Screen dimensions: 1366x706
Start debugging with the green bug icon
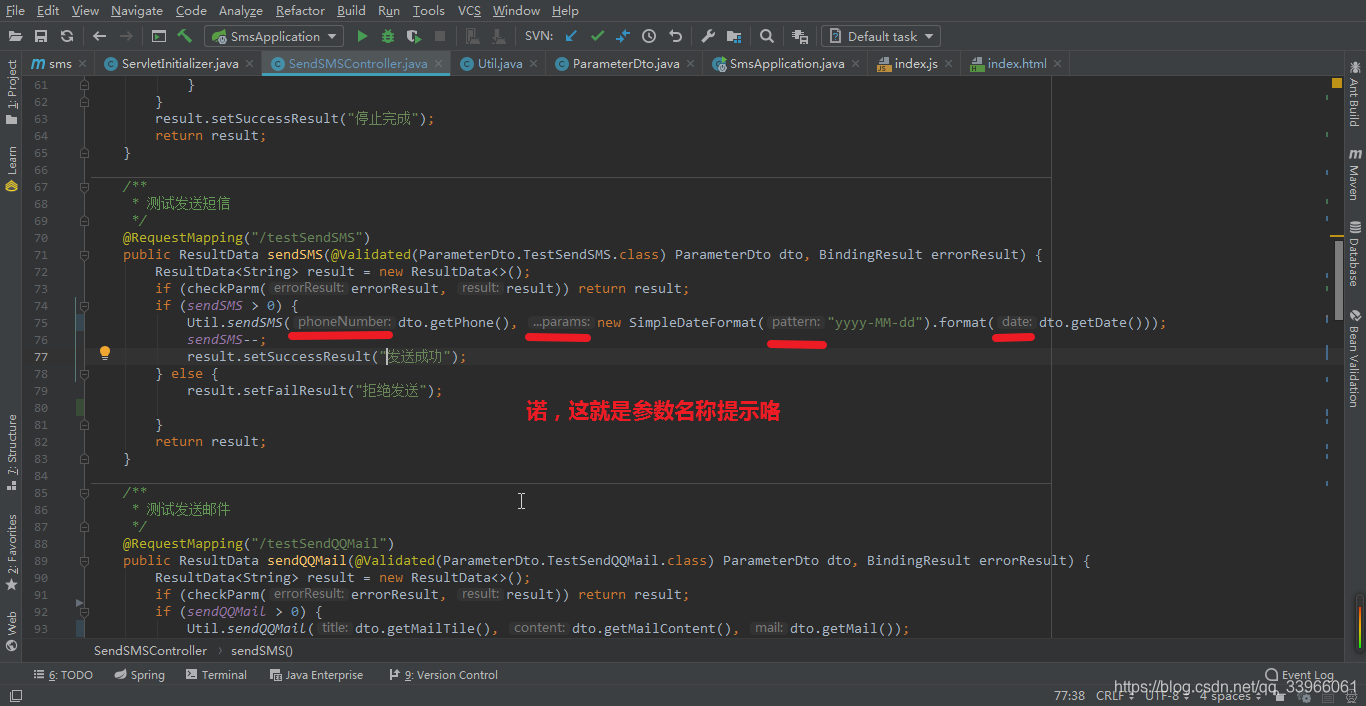[x=388, y=36]
